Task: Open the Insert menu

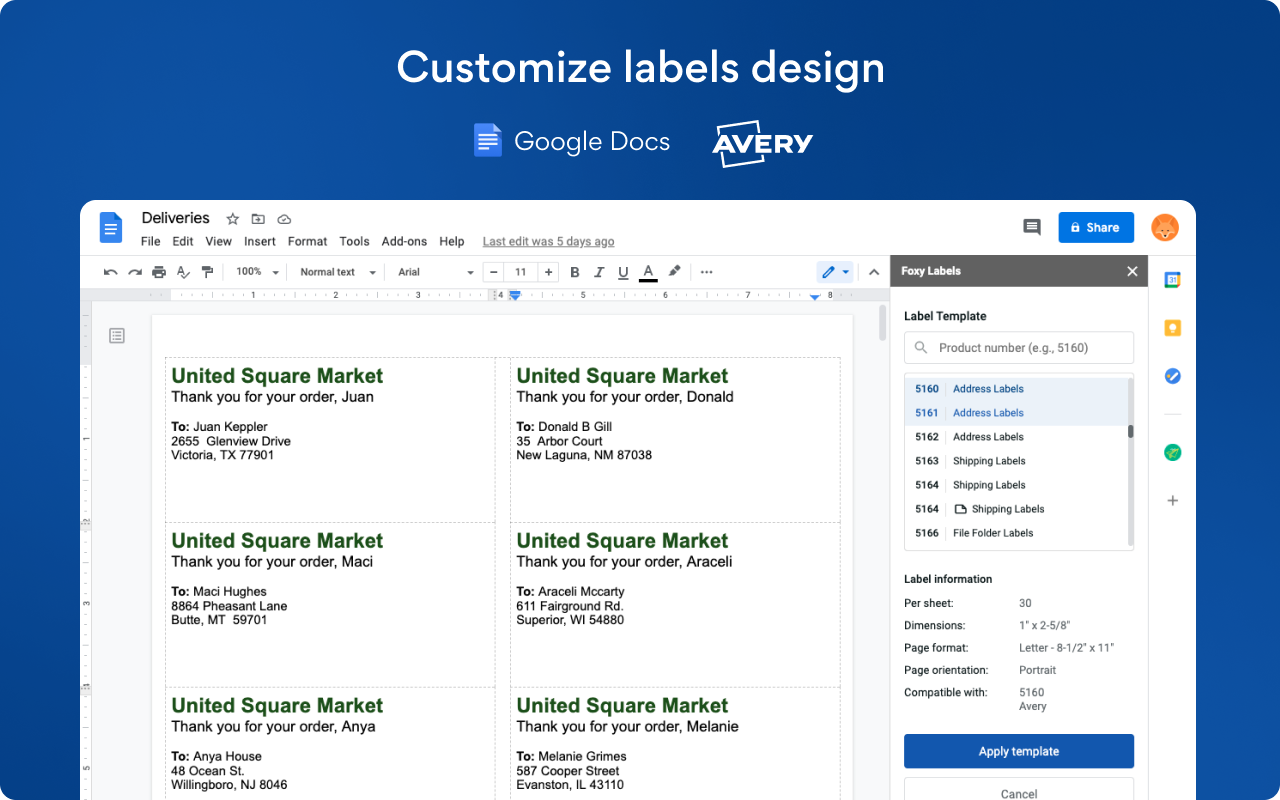Action: coord(260,241)
